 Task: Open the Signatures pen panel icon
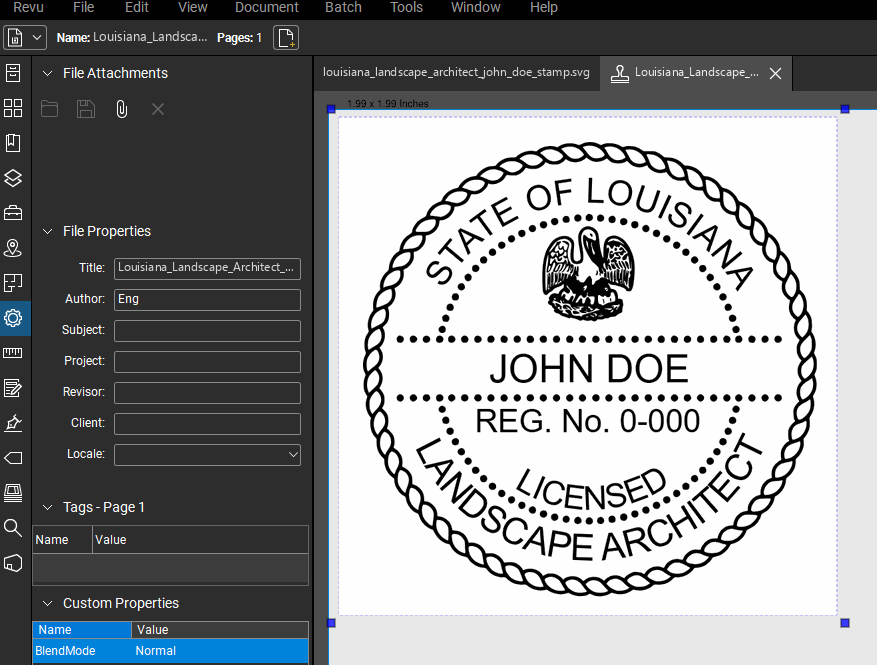13,423
